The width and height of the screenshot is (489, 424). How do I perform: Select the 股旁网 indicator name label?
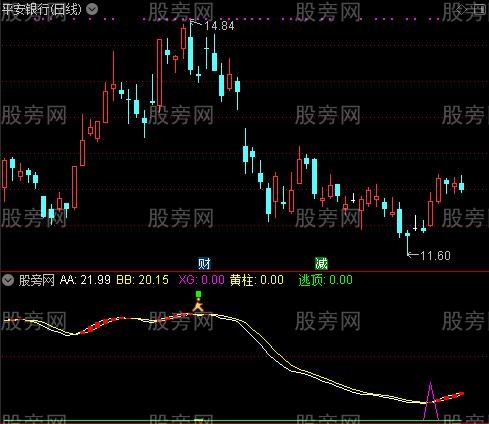pyautogui.click(x=37, y=280)
